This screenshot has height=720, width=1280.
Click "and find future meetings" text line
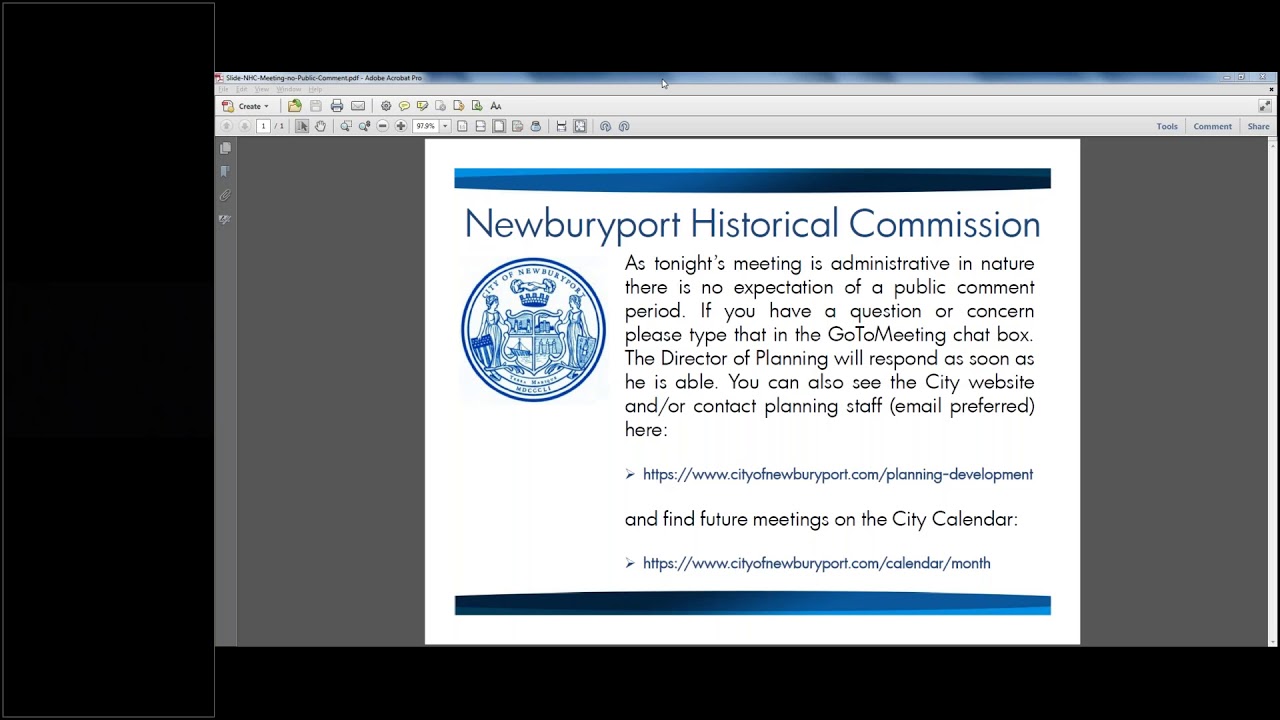[821, 520]
